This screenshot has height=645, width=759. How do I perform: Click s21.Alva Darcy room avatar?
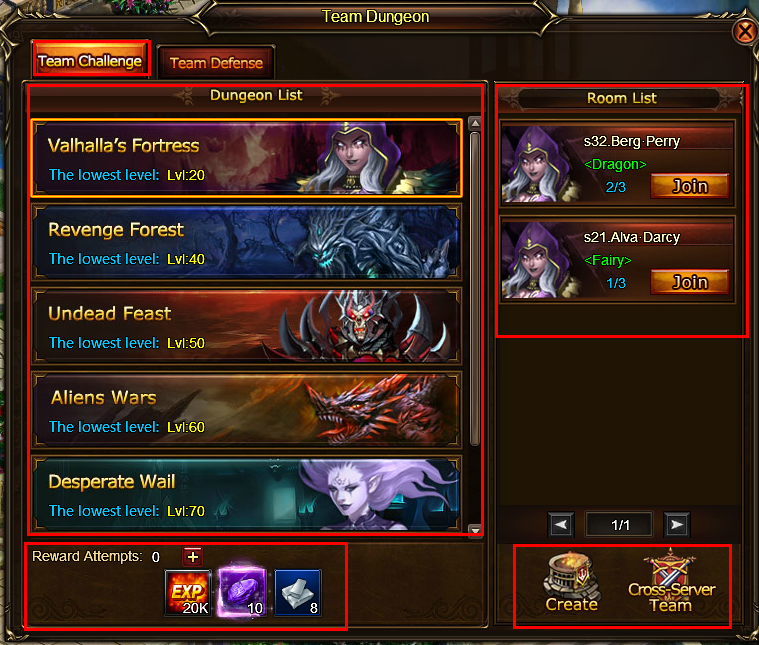click(537, 260)
